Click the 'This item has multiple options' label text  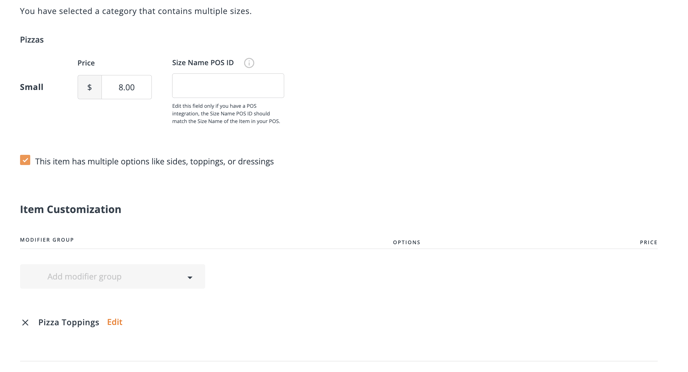click(154, 161)
